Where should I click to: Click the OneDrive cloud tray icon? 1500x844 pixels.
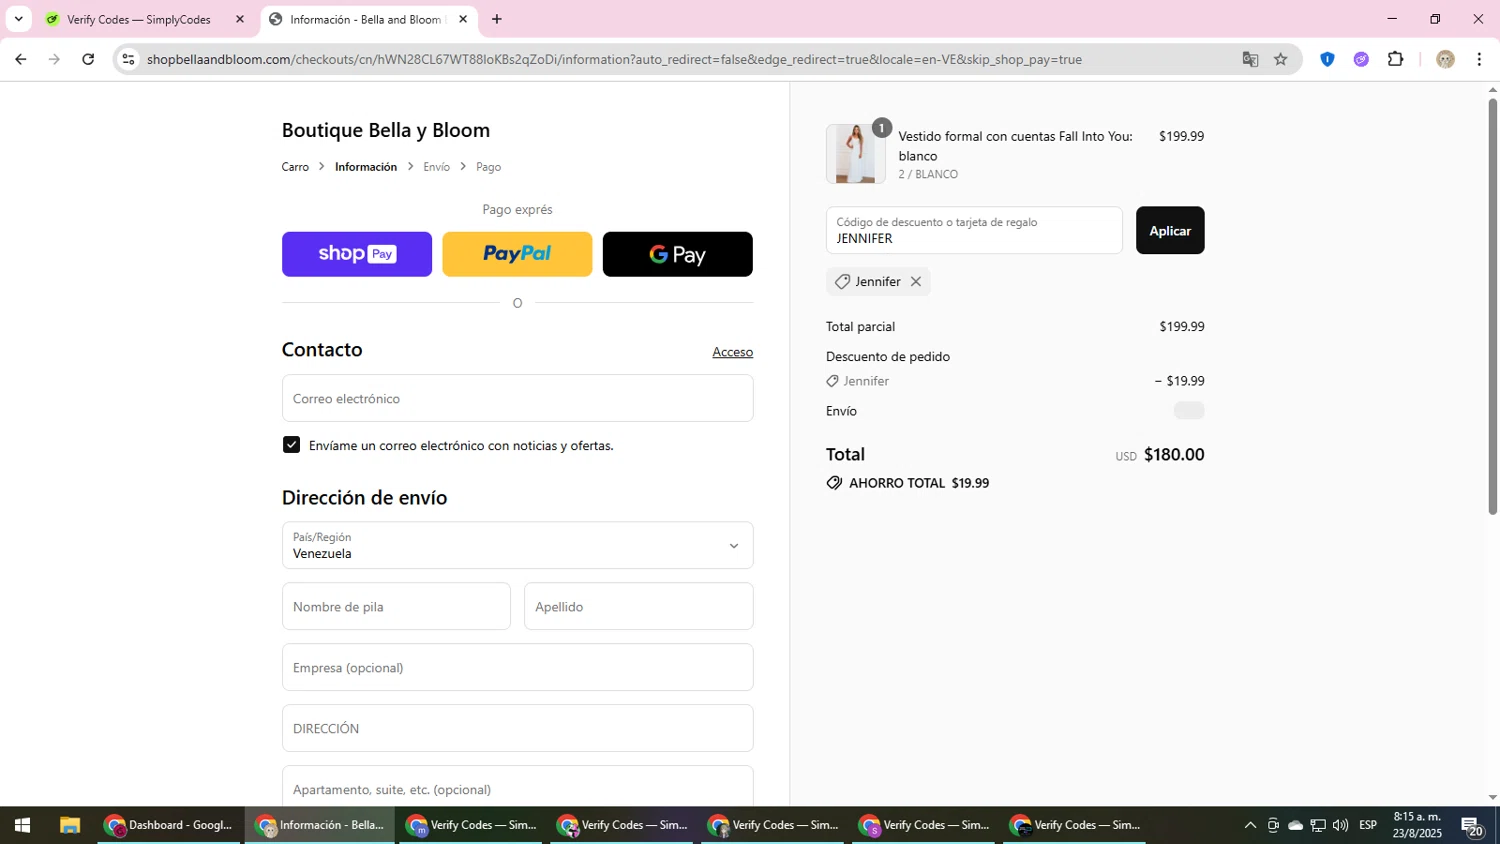[x=1296, y=825]
